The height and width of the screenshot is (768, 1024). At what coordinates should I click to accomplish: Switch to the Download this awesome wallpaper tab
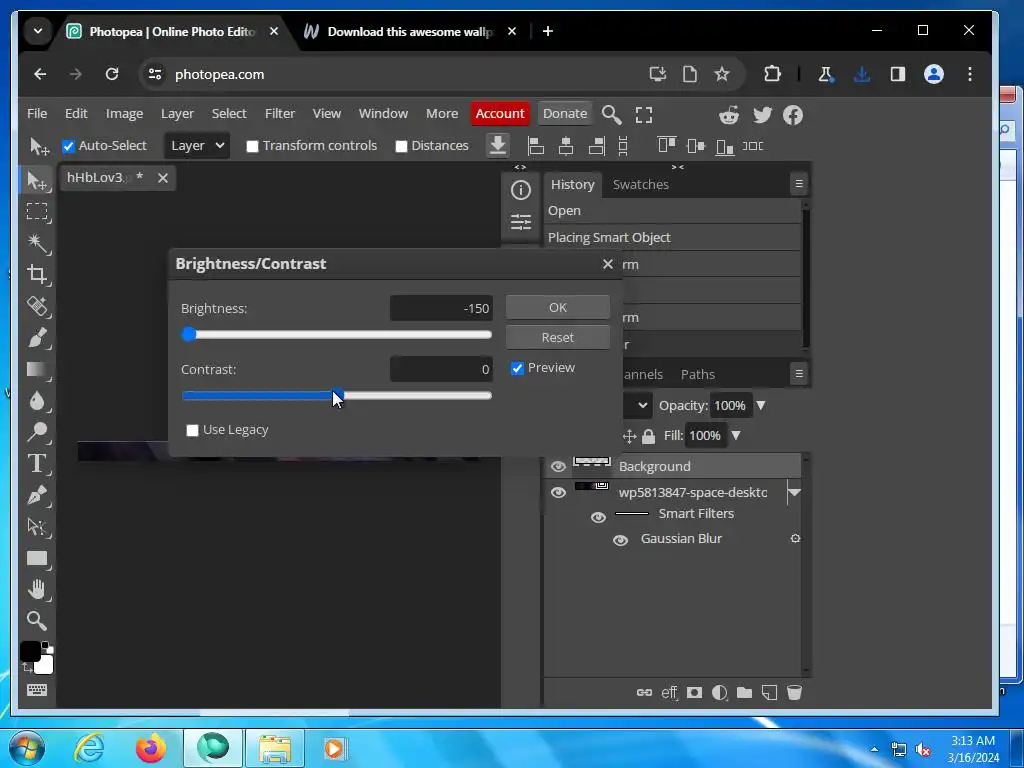411,31
